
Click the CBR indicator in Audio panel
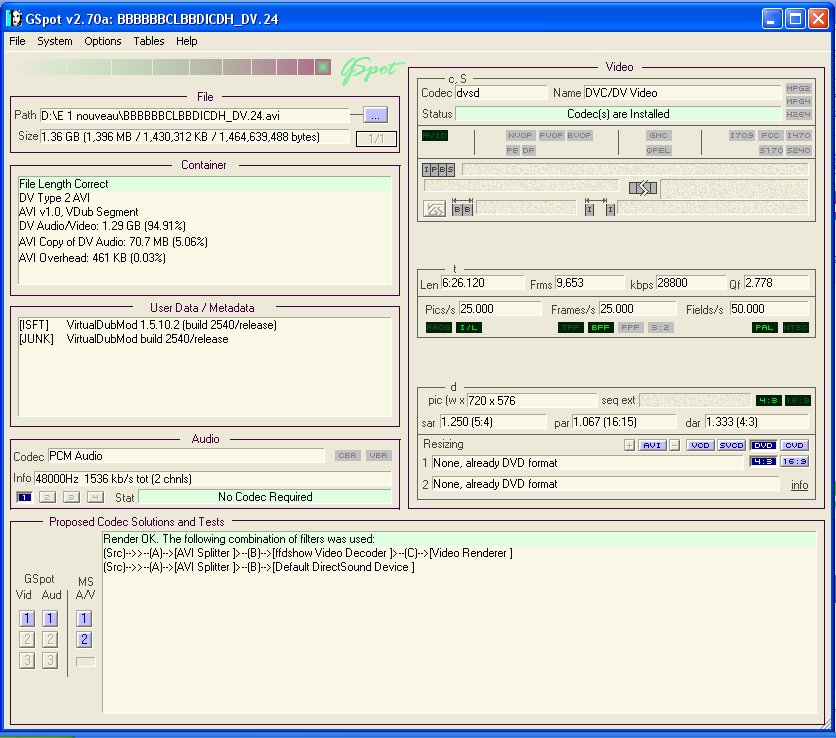(348, 455)
